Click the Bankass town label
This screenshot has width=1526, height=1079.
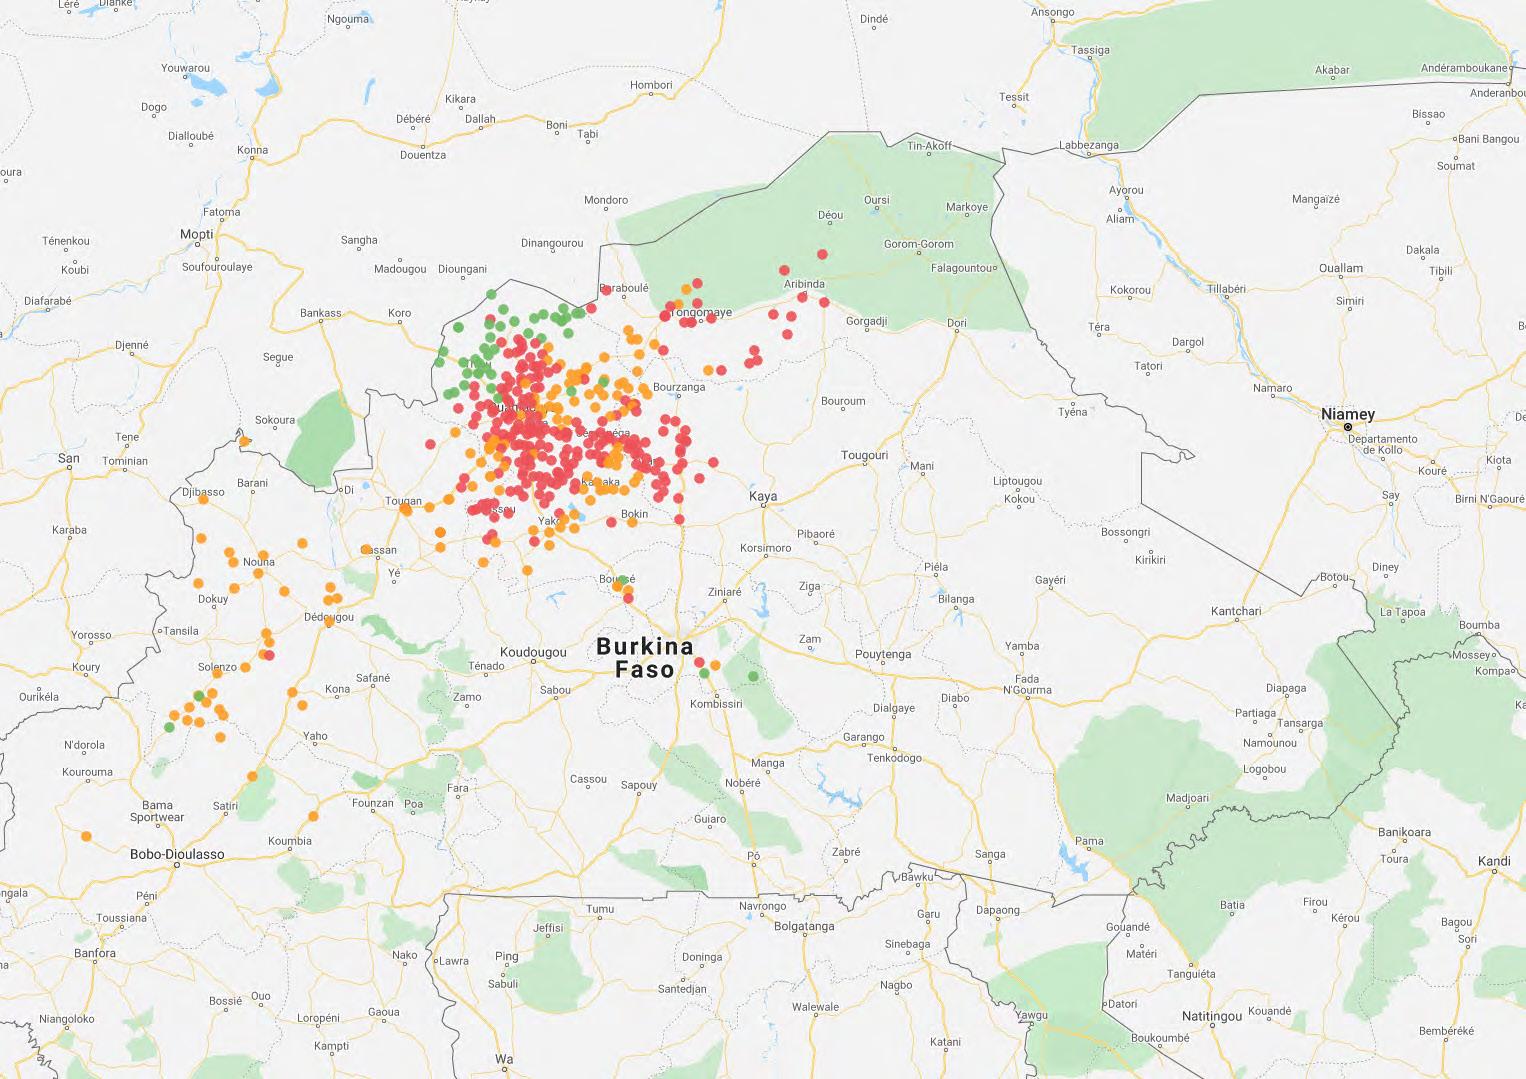321,313
